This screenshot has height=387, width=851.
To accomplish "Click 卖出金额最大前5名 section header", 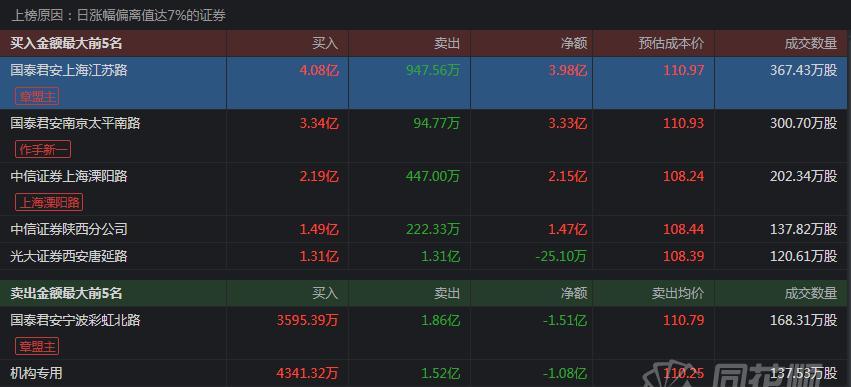I will coord(66,294).
